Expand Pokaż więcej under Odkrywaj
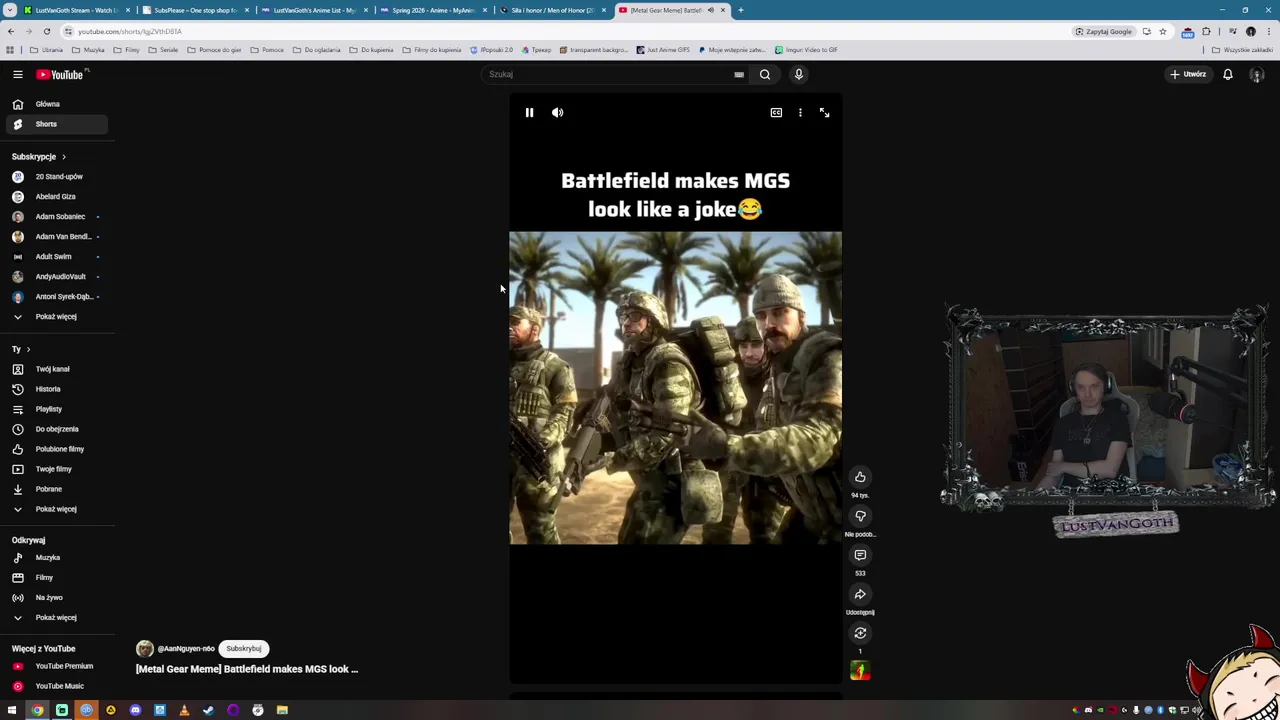This screenshot has width=1280, height=720. coord(56,618)
